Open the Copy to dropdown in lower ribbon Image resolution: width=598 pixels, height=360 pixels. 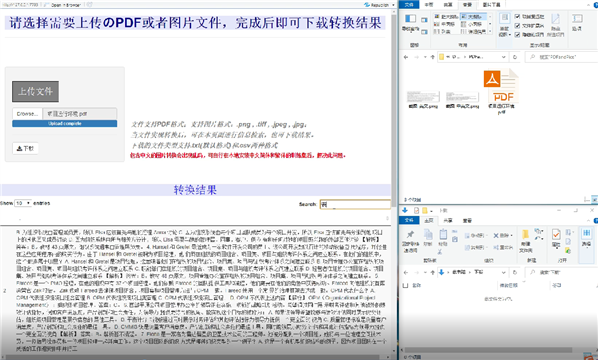[x=477, y=248]
